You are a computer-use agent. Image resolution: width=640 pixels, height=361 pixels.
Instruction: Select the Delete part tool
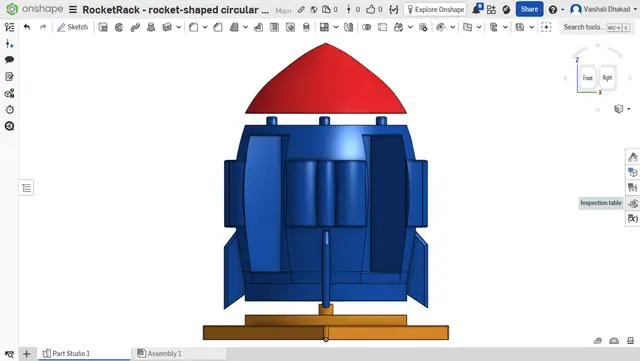point(423,27)
